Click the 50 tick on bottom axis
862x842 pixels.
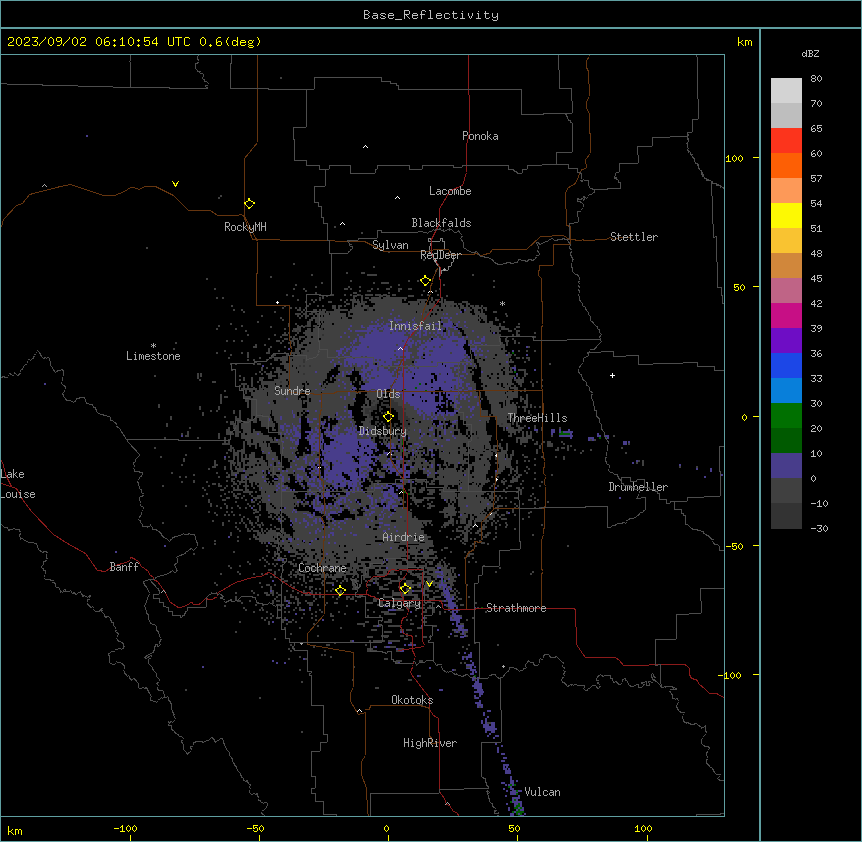pos(514,828)
